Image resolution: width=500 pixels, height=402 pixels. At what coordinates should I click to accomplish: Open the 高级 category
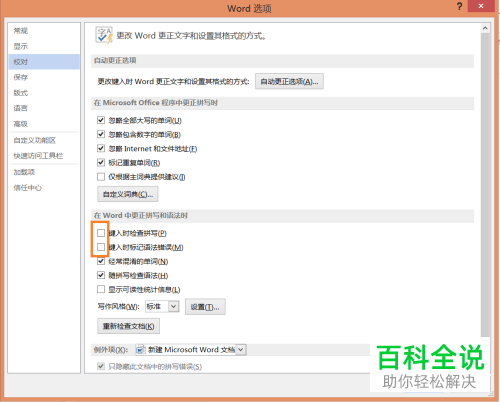44,124
